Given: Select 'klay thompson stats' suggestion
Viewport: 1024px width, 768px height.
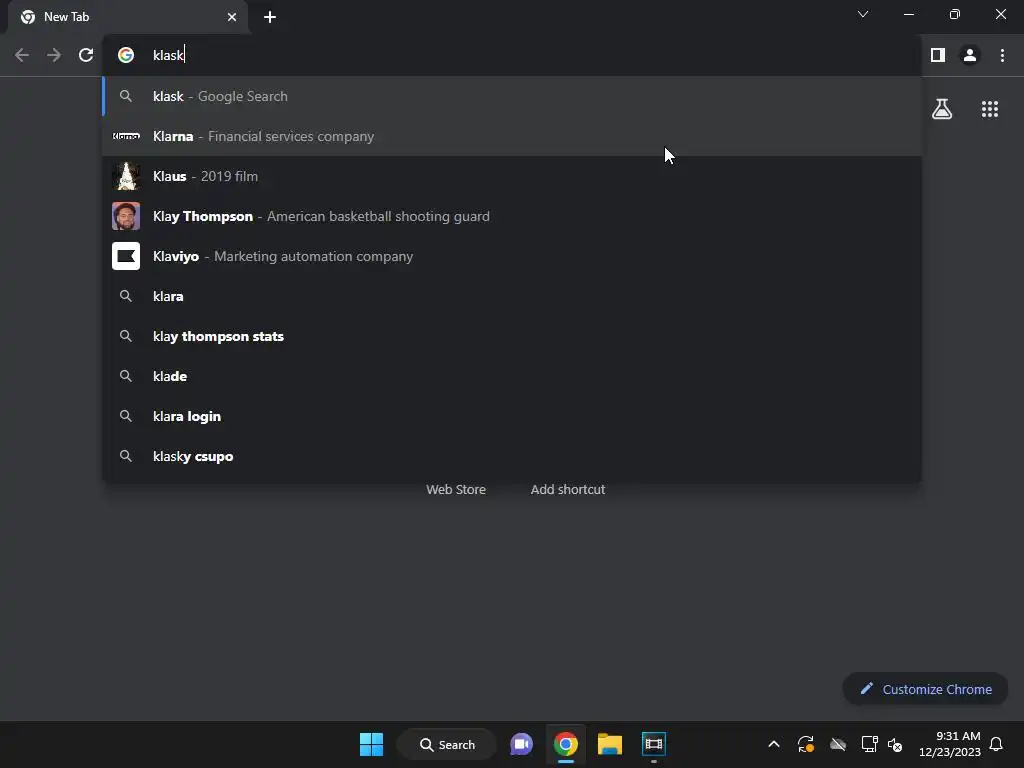Looking at the screenshot, I should [512, 336].
